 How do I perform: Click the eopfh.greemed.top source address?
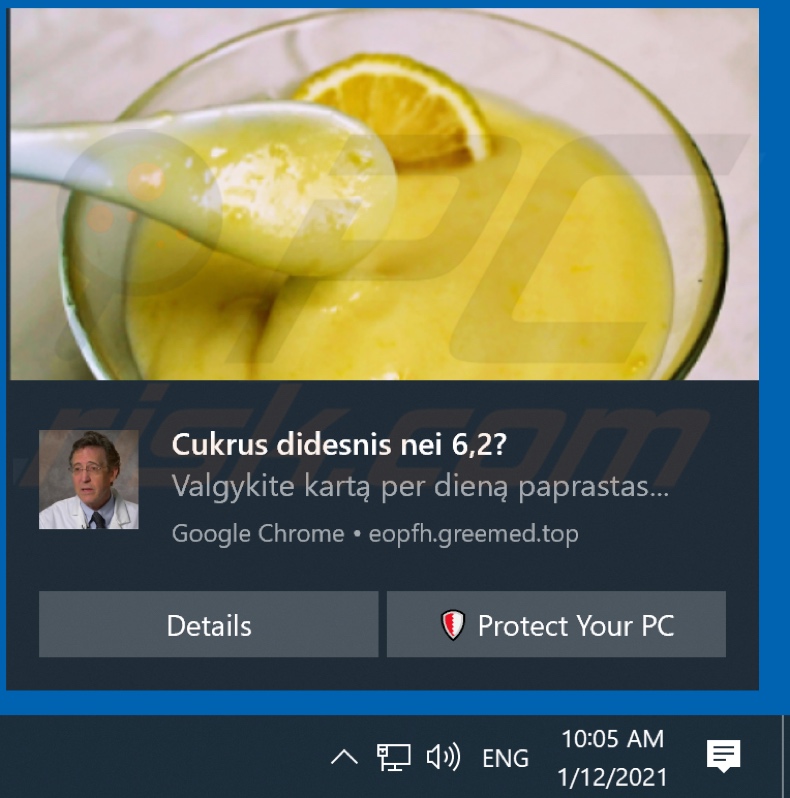tap(473, 534)
